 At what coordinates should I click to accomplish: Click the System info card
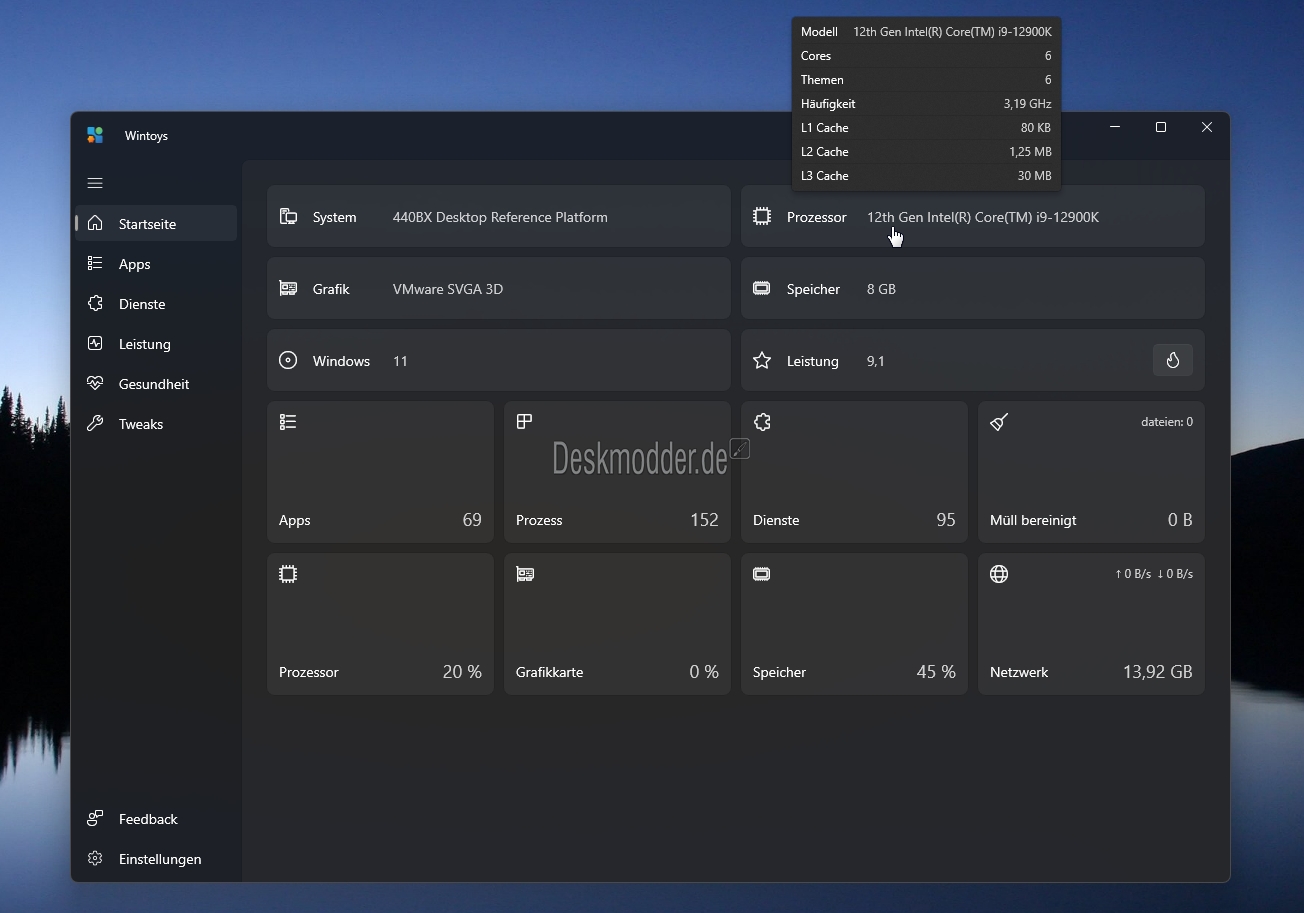click(499, 216)
